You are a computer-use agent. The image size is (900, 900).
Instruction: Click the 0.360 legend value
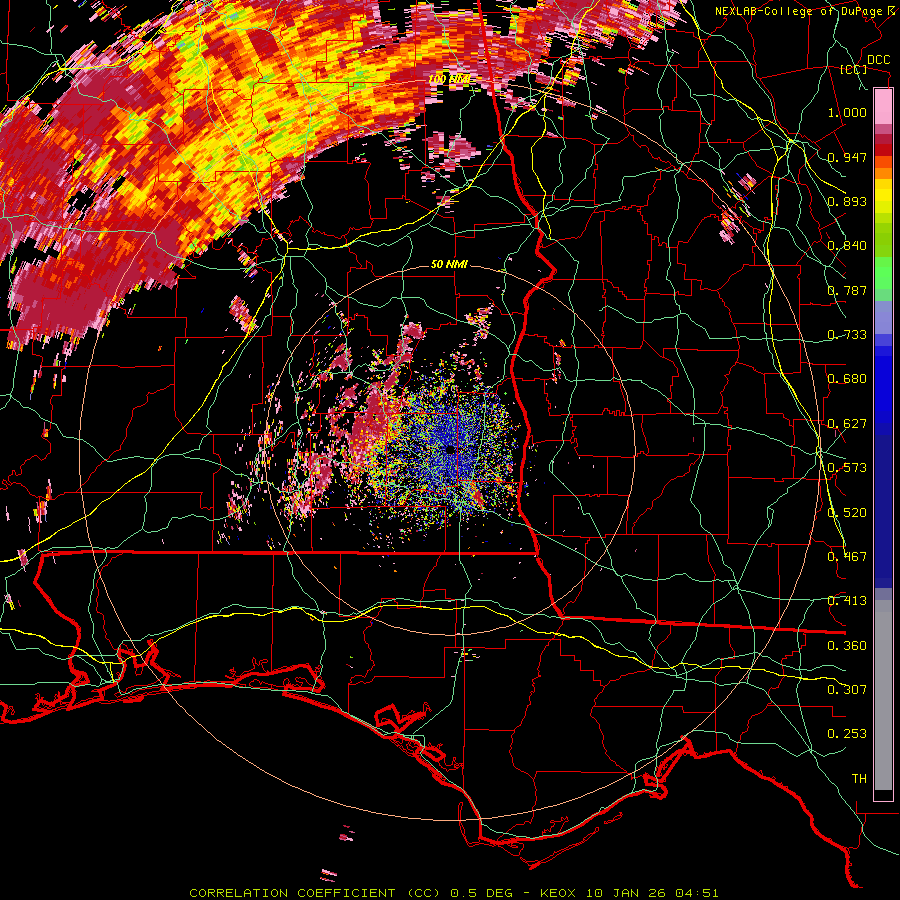[x=847, y=646]
